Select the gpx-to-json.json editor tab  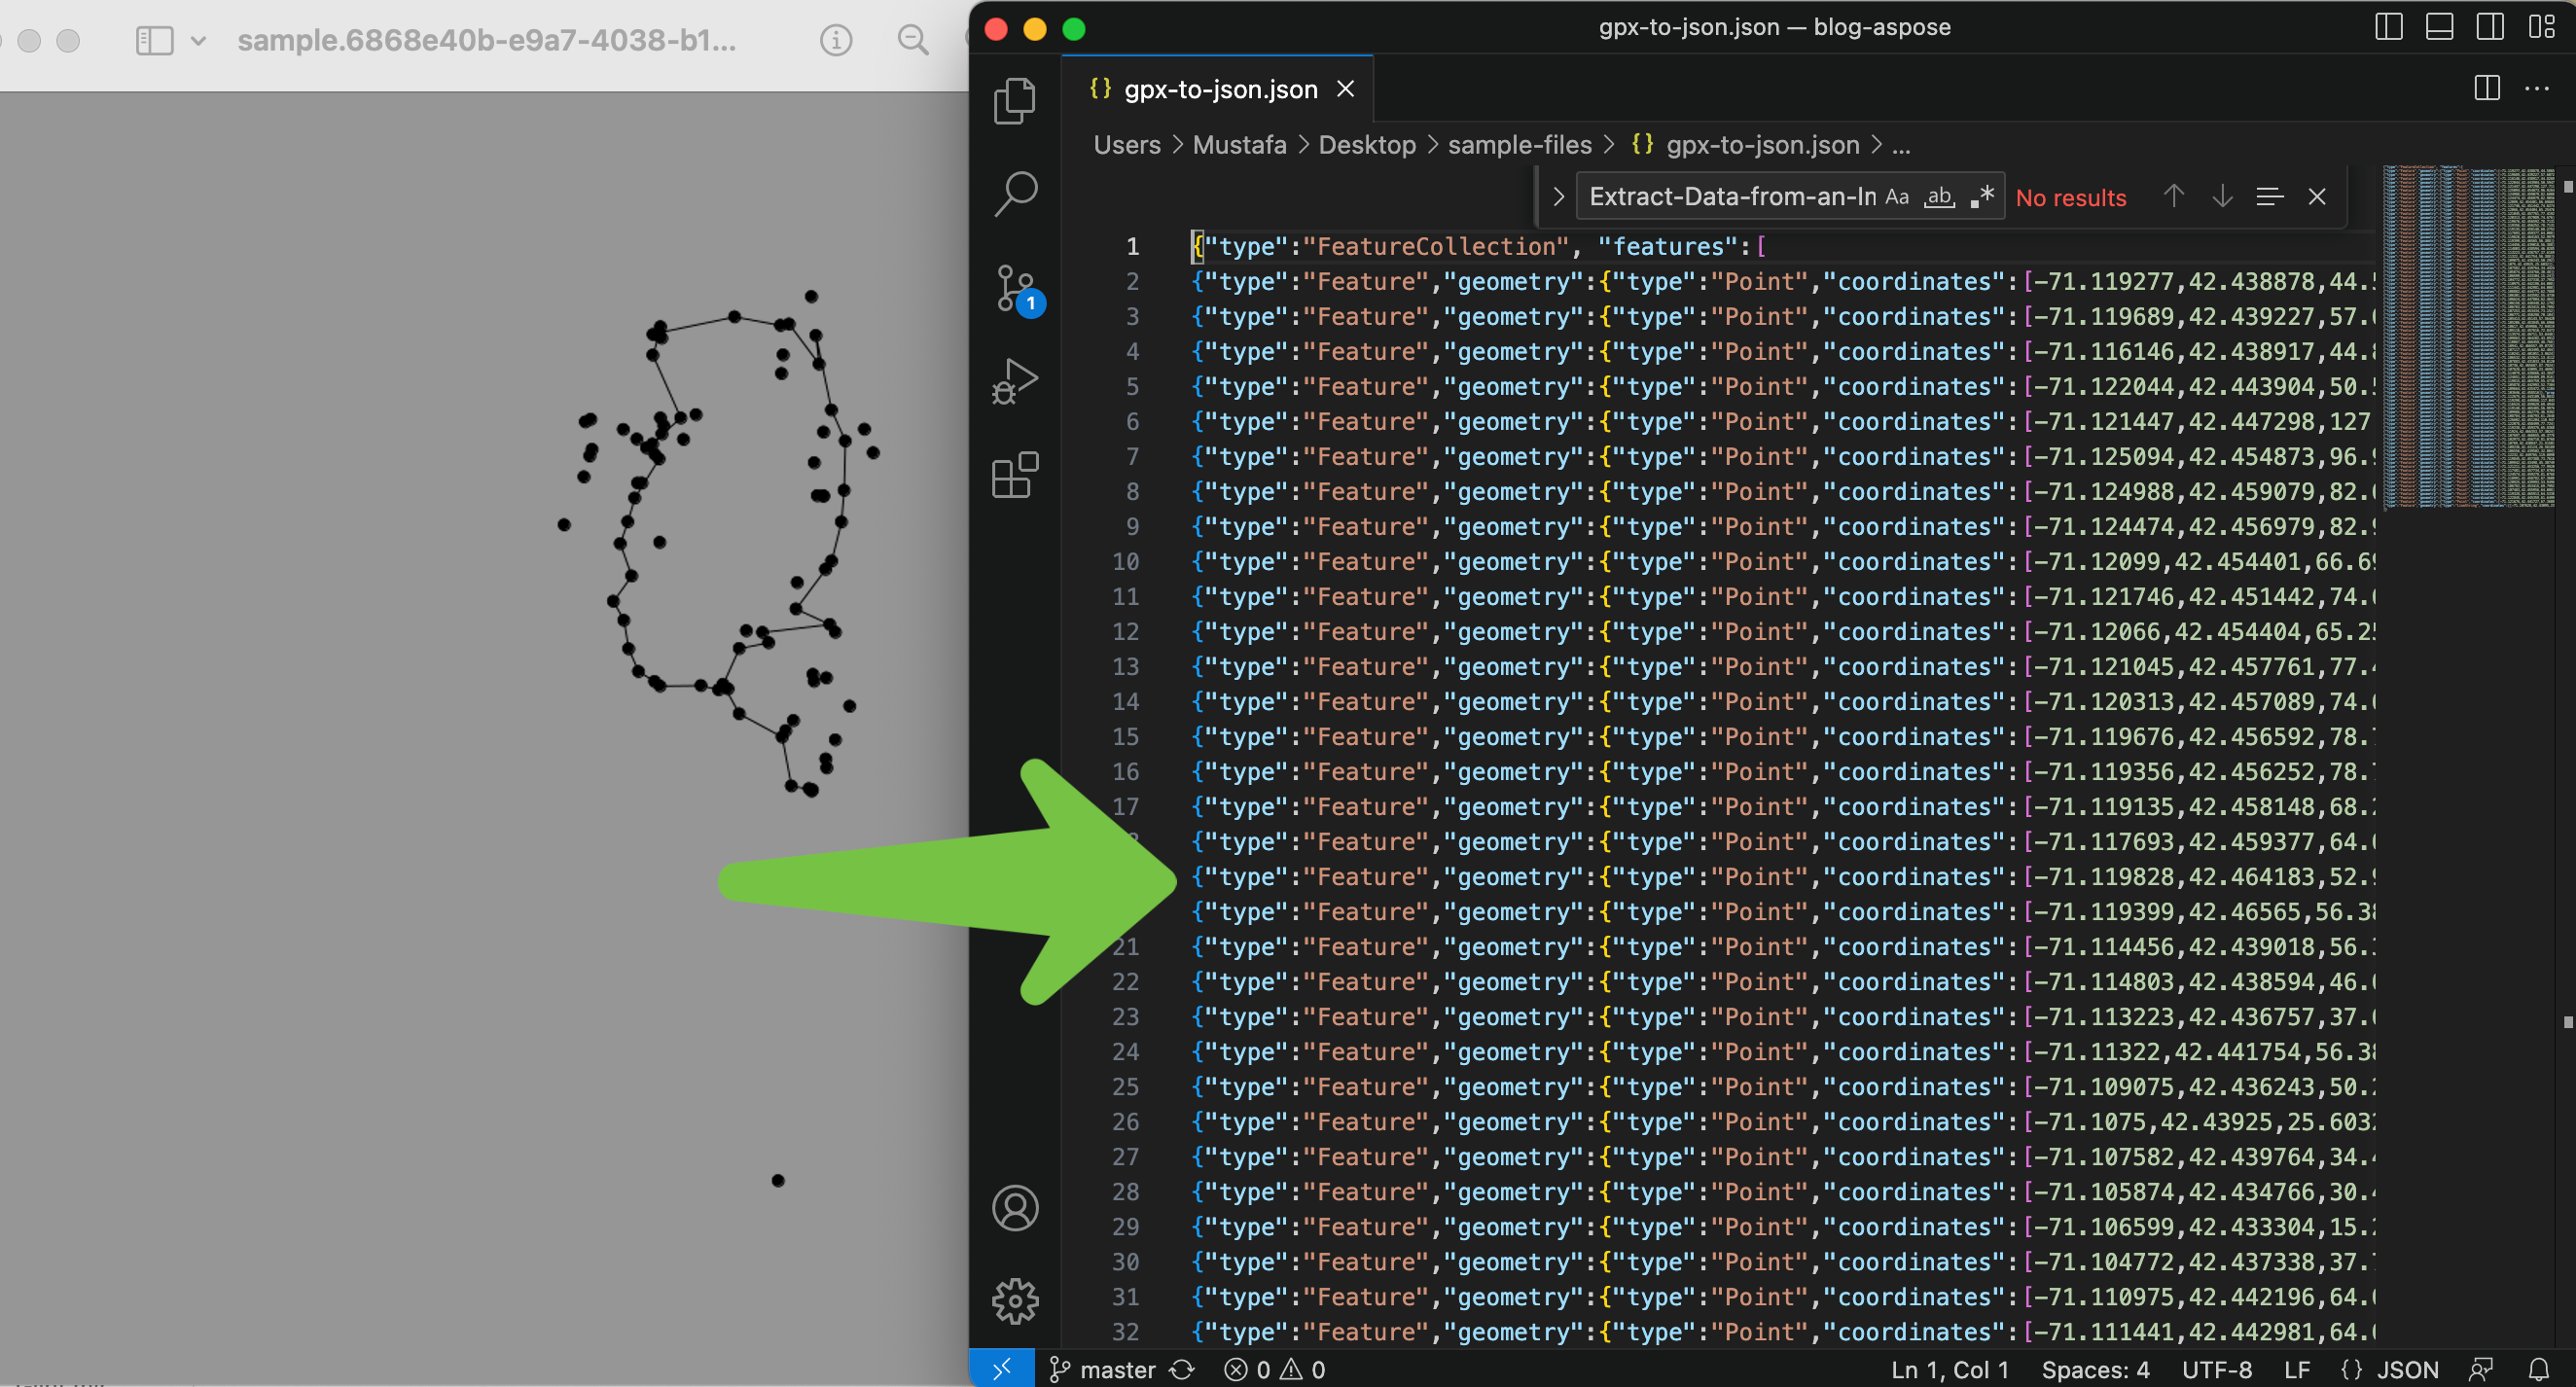1219,89
